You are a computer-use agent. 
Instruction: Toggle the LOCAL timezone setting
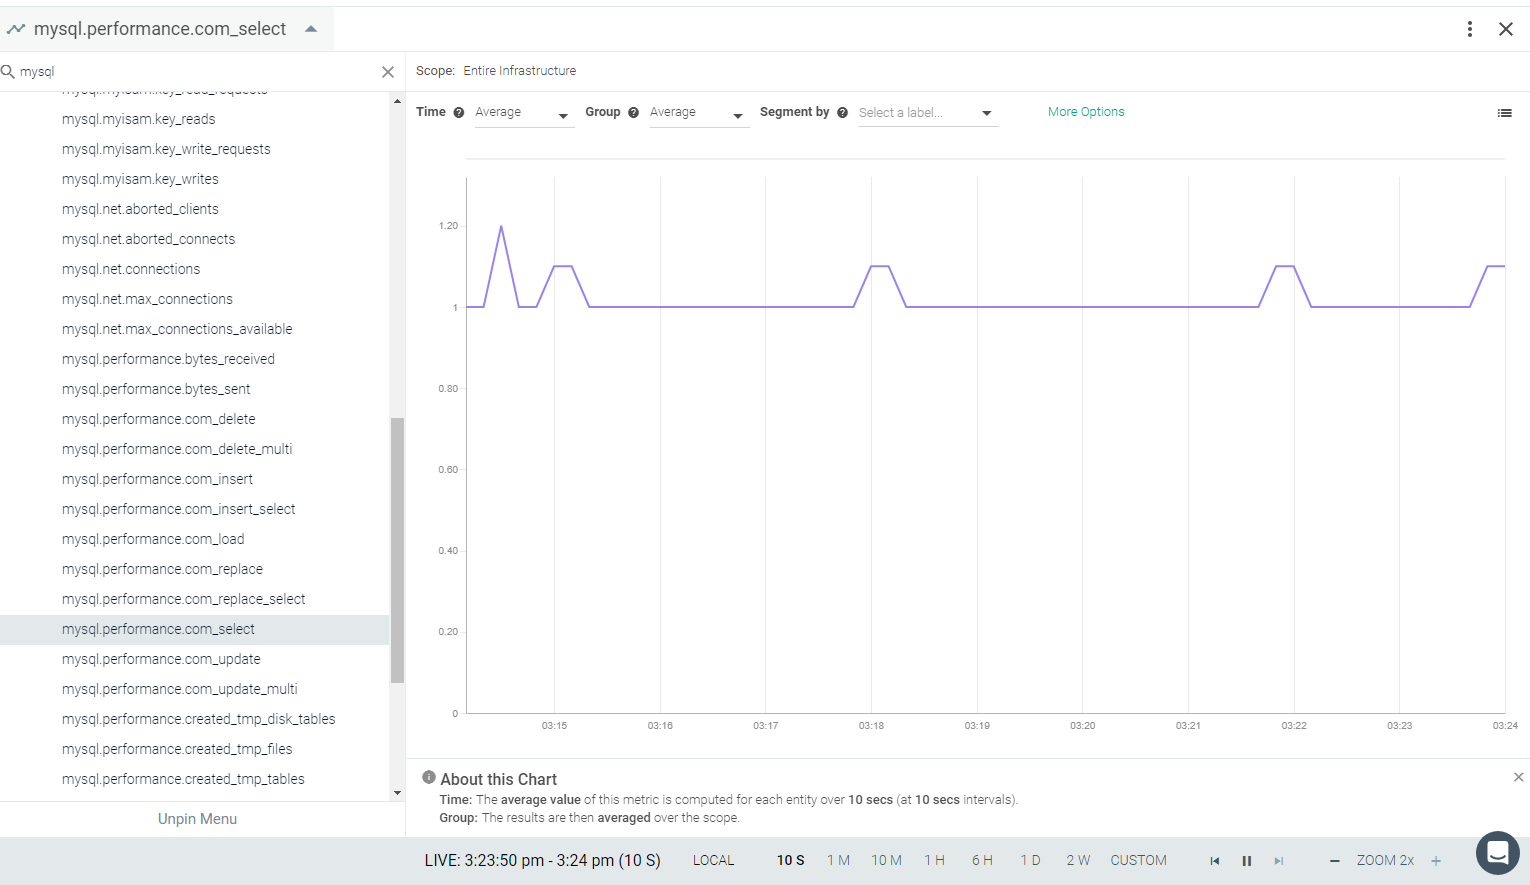pos(713,861)
